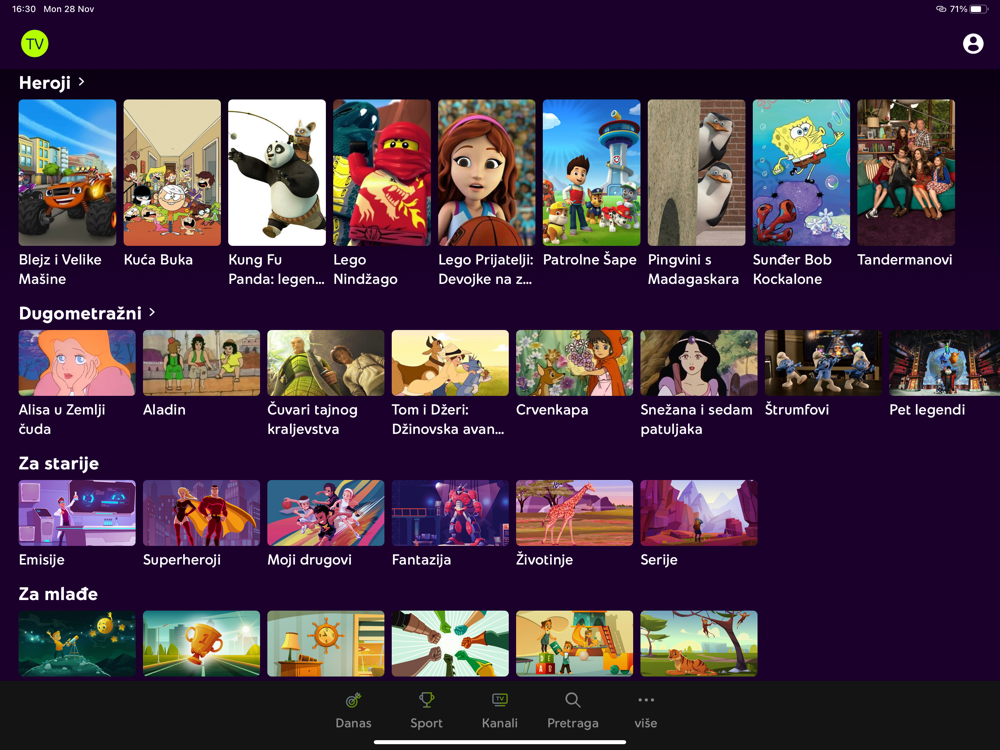The image size is (1000, 750).
Task: Open Čuvari tajnog kraljevstva thumbnail
Action: [326, 363]
